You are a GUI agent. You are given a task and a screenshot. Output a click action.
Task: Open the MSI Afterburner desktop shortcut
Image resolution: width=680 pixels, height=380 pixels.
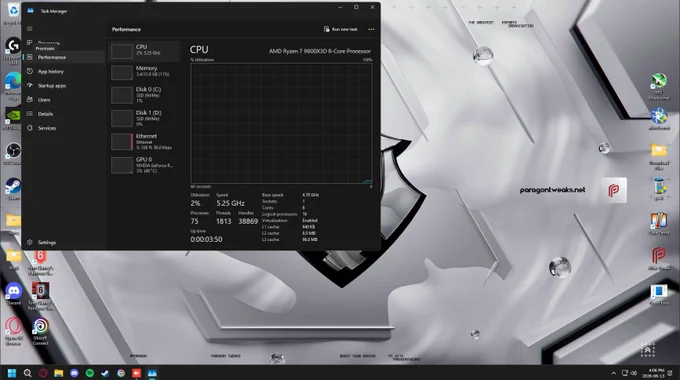tap(659, 87)
